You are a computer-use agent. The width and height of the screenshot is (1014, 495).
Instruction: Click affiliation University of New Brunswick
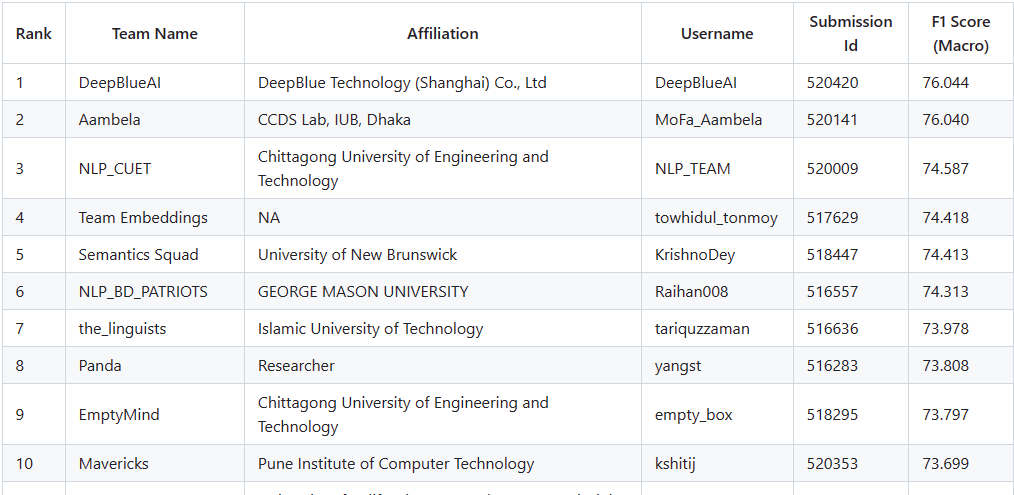coord(357,255)
